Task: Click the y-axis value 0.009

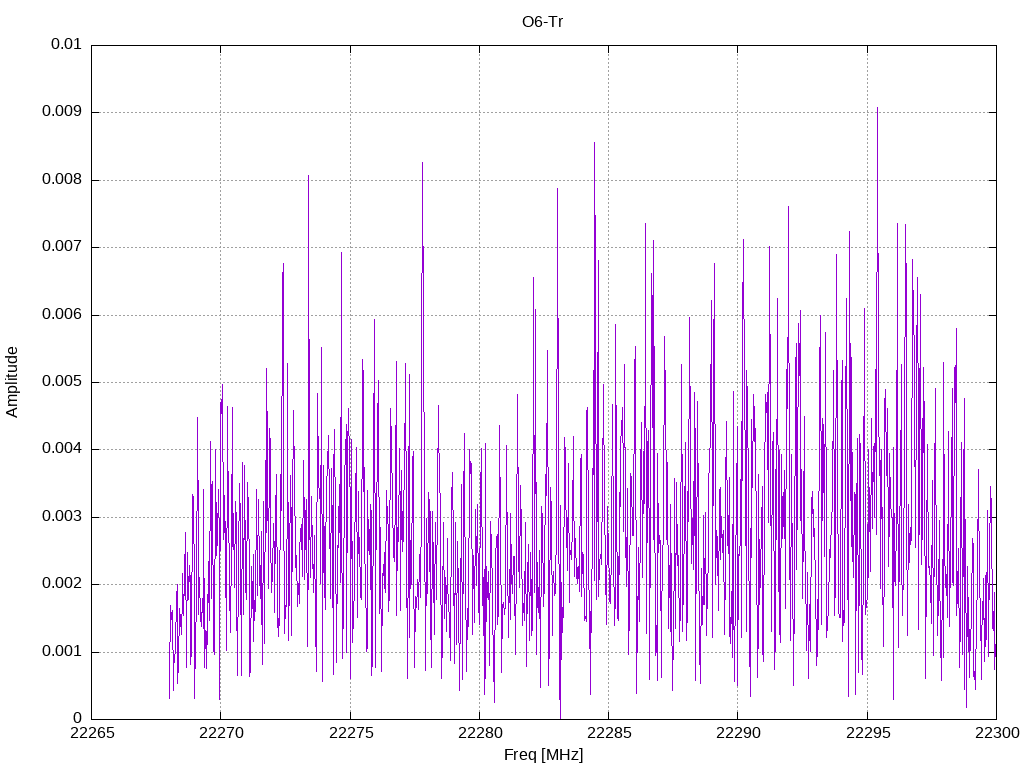Action: click(62, 112)
